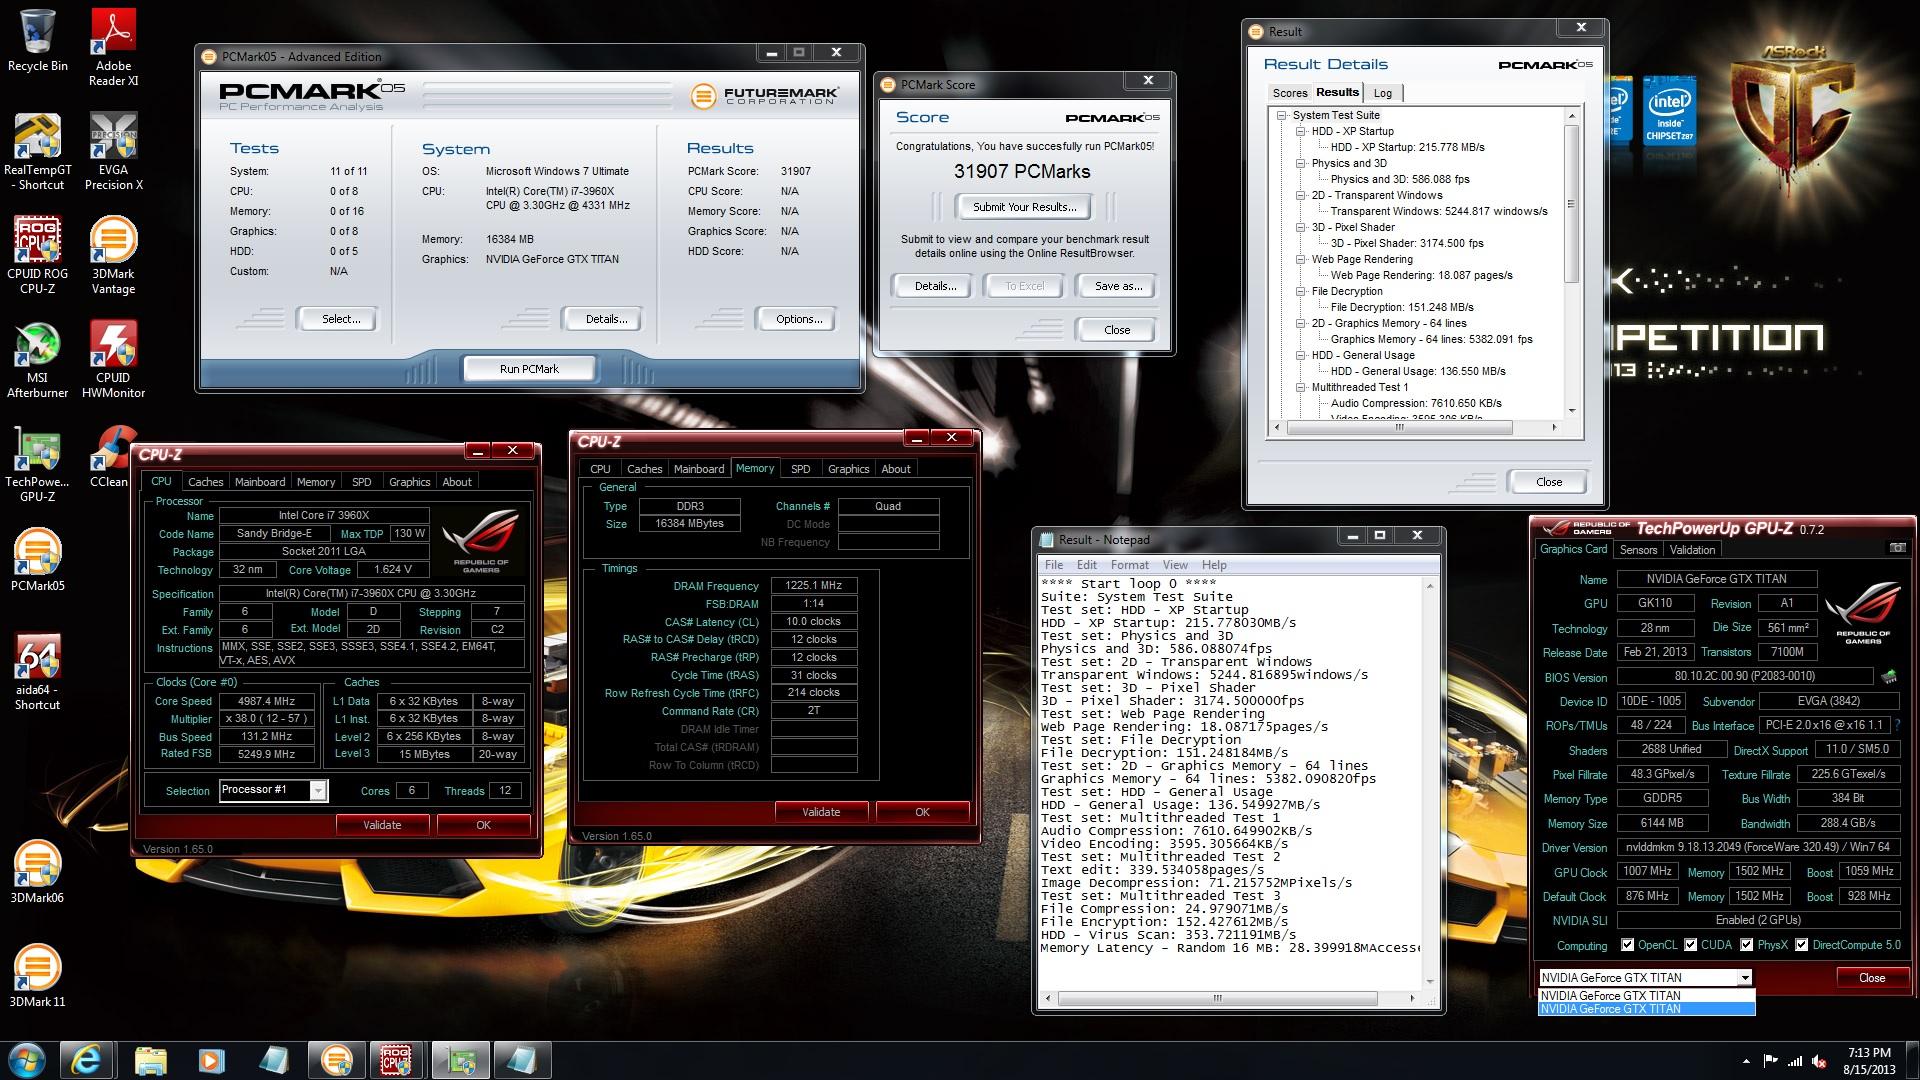Open 3DMark Vantage desktop icon
Image resolution: width=1920 pixels, height=1080 pixels.
pos(113,255)
